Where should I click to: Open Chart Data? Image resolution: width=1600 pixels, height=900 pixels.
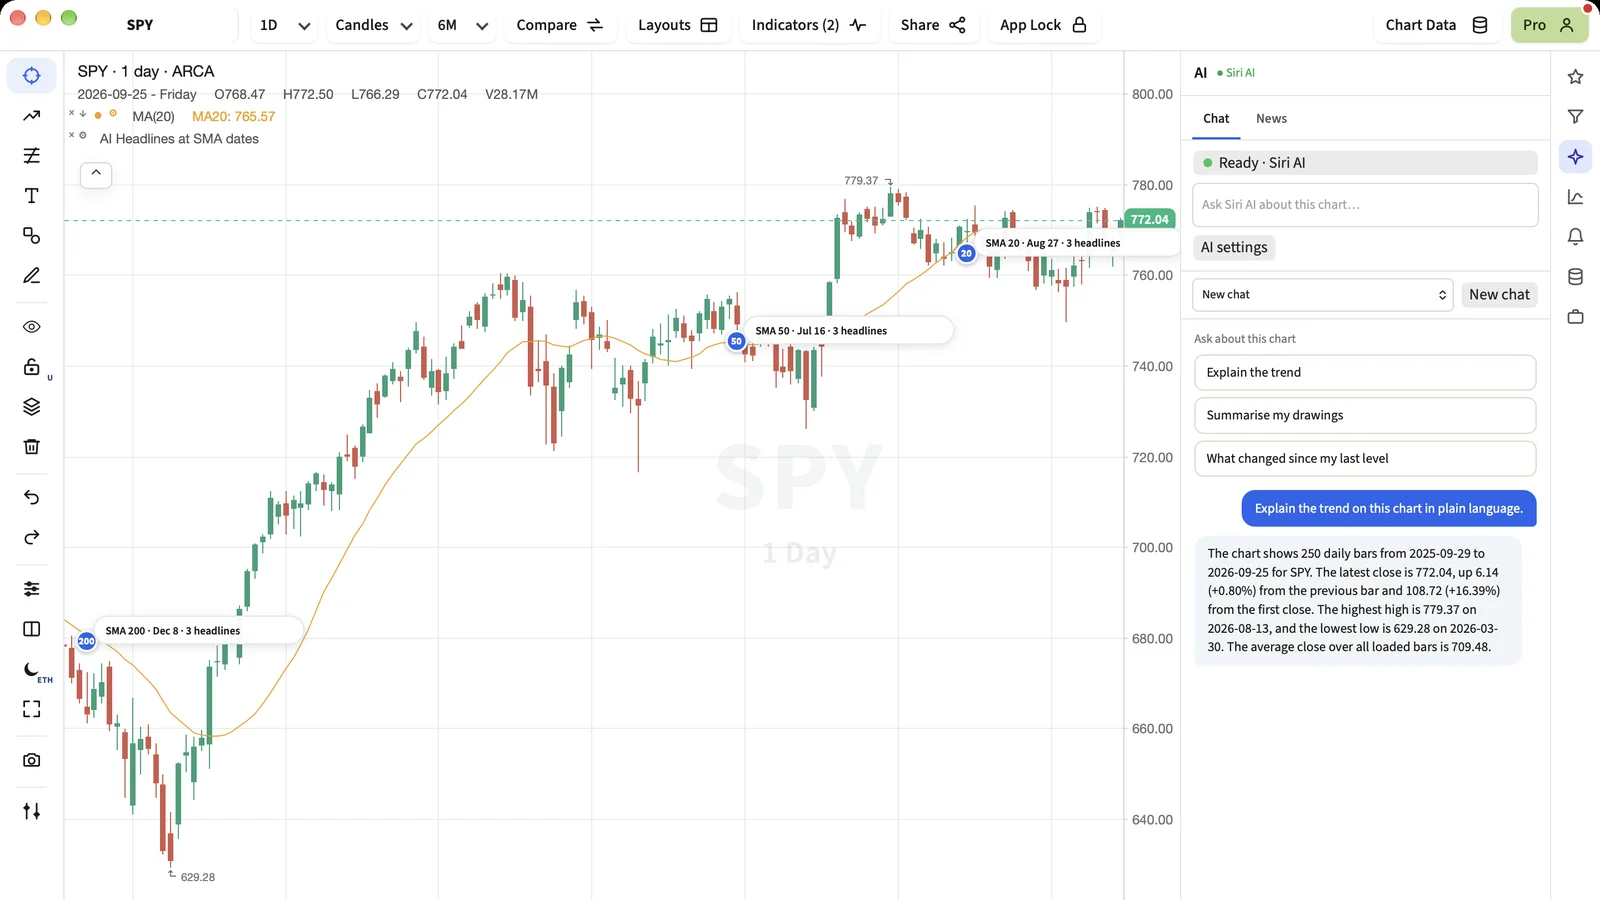pyautogui.click(x=1436, y=25)
